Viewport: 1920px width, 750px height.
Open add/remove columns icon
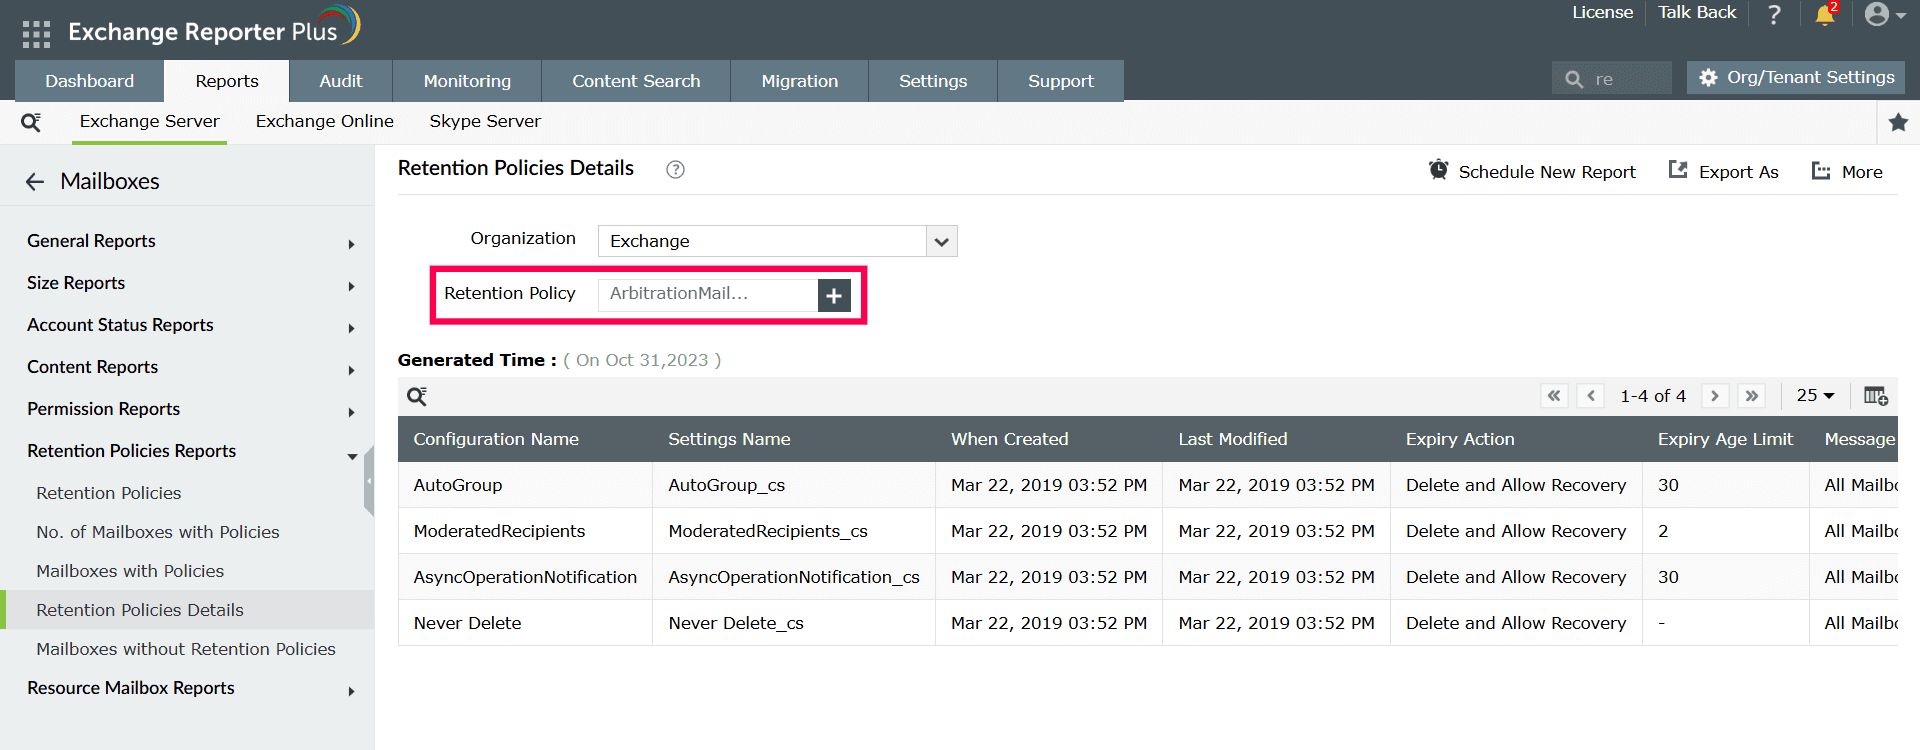[x=1876, y=396]
